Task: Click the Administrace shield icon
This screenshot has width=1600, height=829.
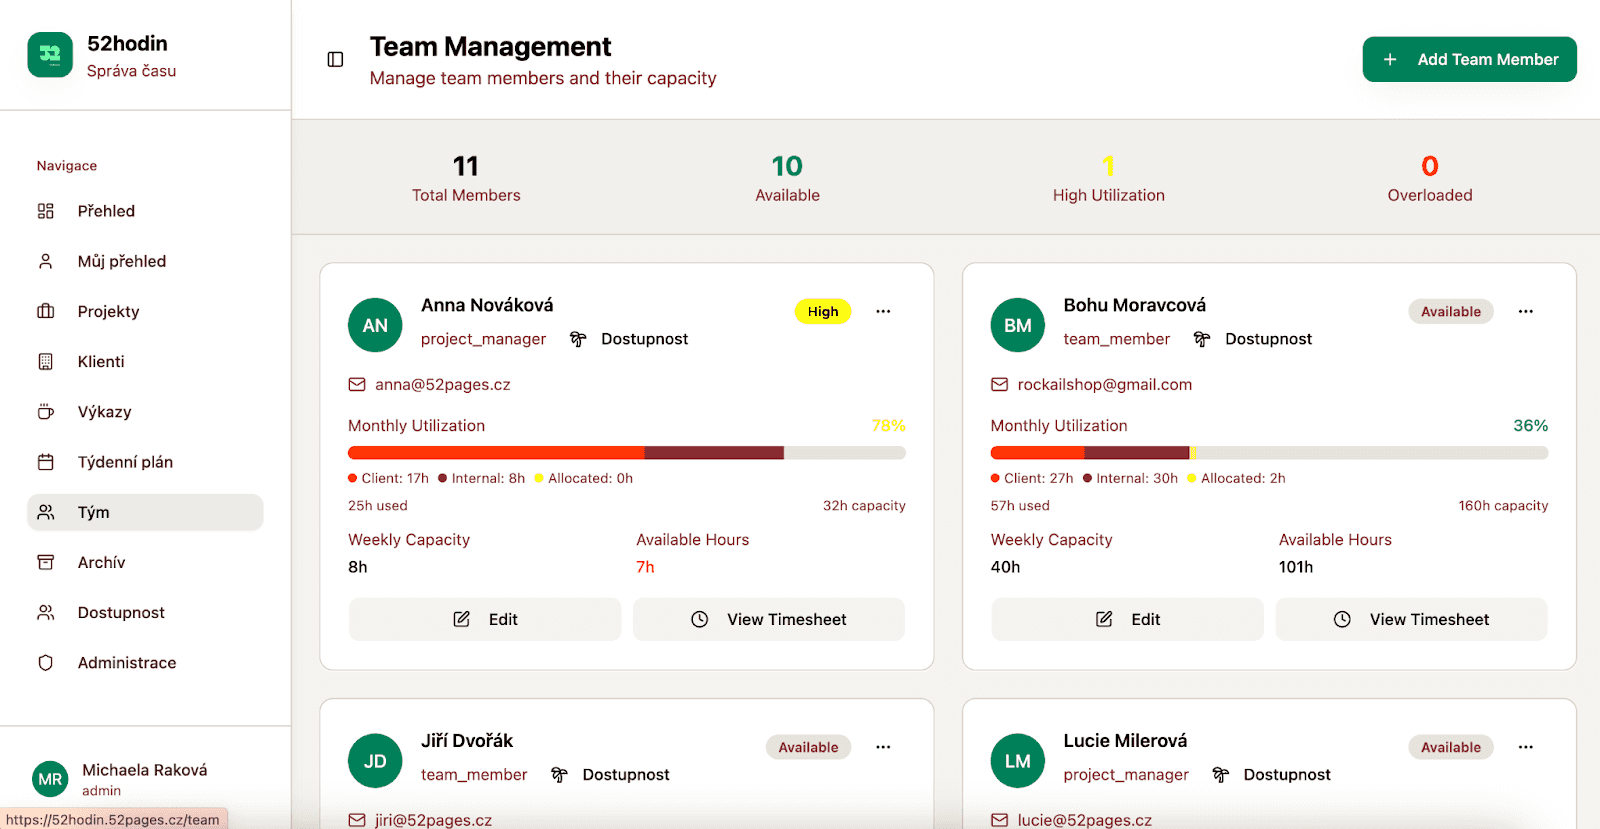Action: coord(46,663)
